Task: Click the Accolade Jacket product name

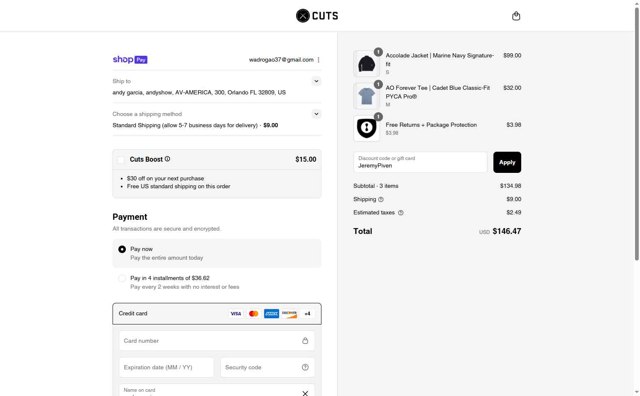Action: (x=440, y=60)
